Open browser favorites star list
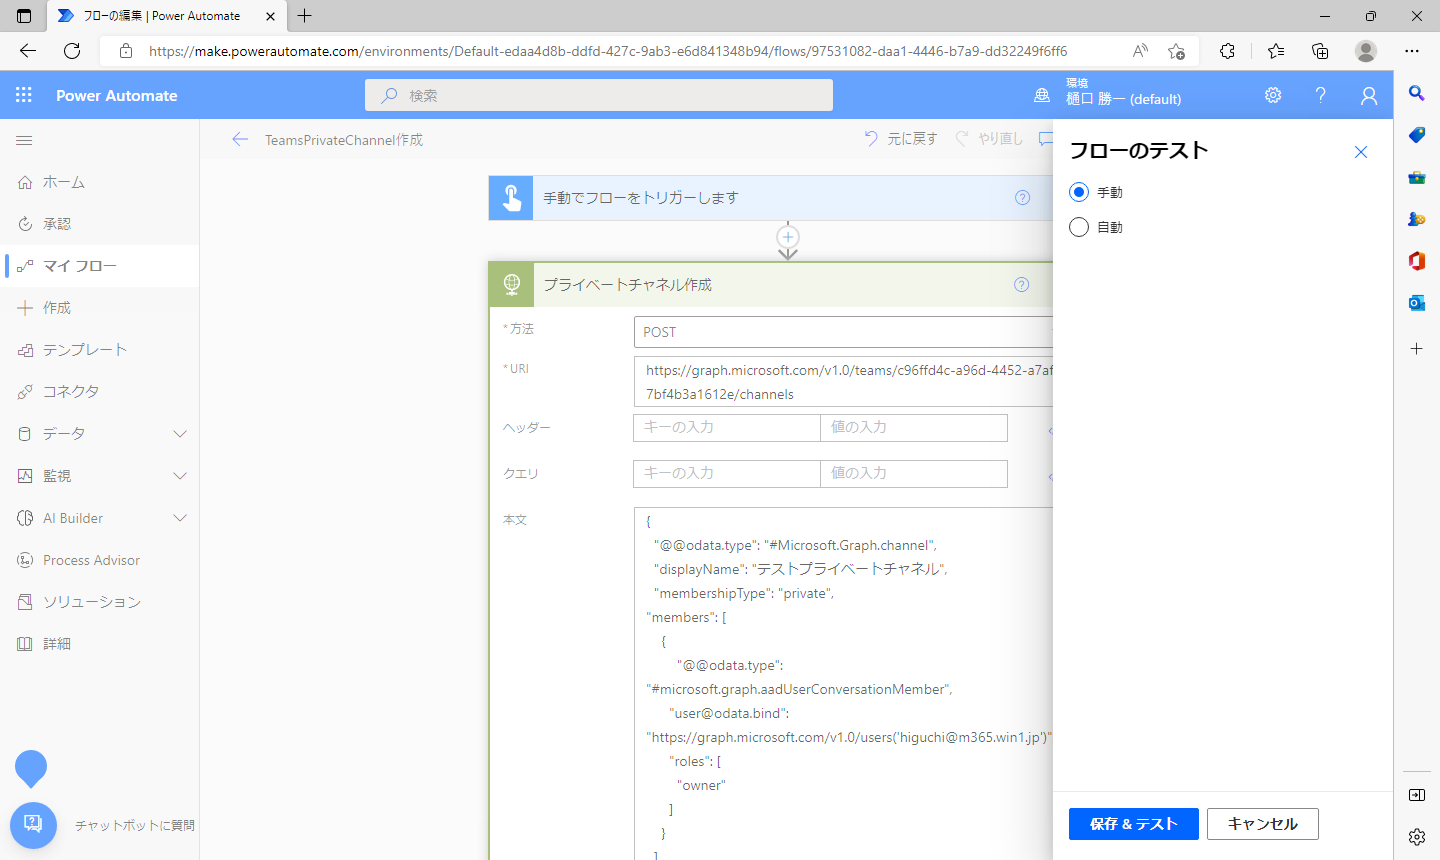The height and width of the screenshot is (860, 1440). coord(1276,51)
